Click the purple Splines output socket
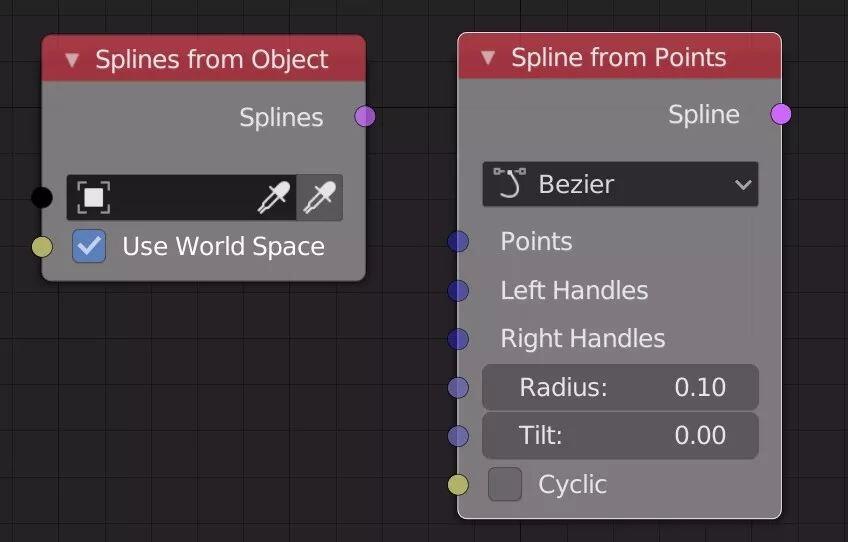Viewport: 848px width, 542px height. [365, 116]
